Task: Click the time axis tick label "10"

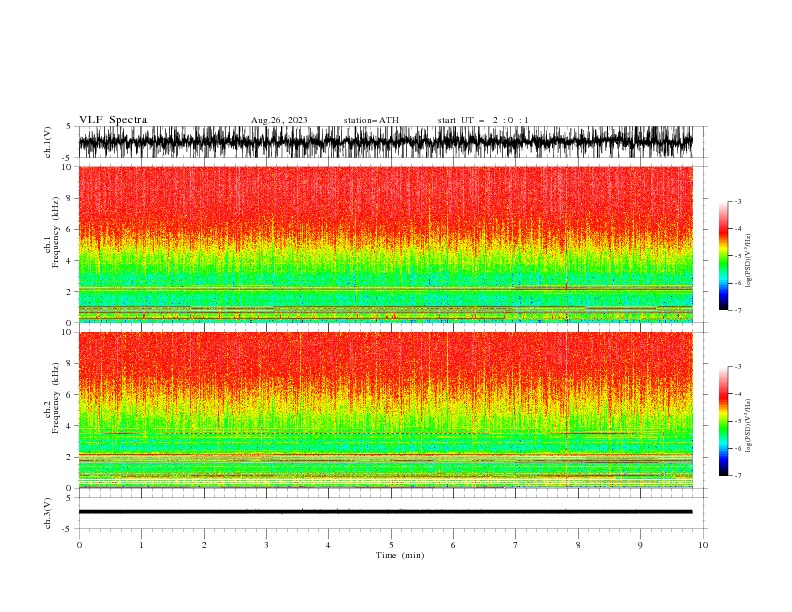Action: click(x=703, y=545)
